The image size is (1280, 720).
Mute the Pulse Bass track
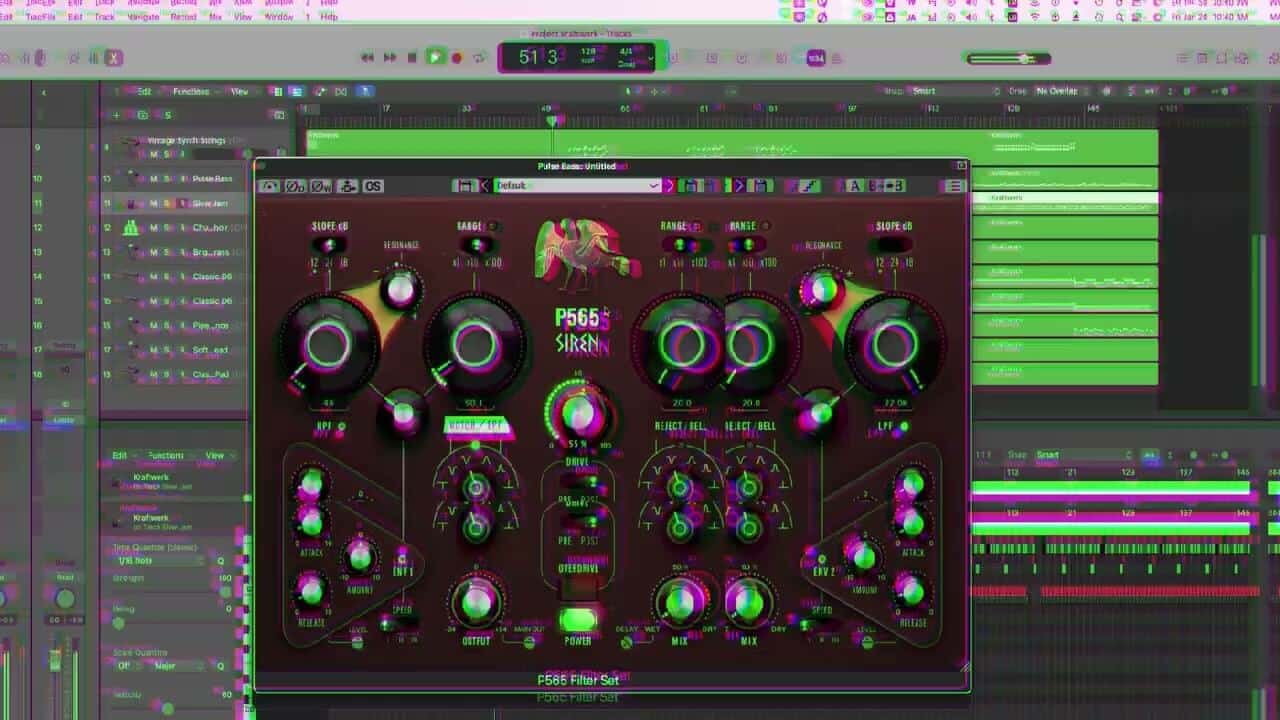(x=154, y=179)
